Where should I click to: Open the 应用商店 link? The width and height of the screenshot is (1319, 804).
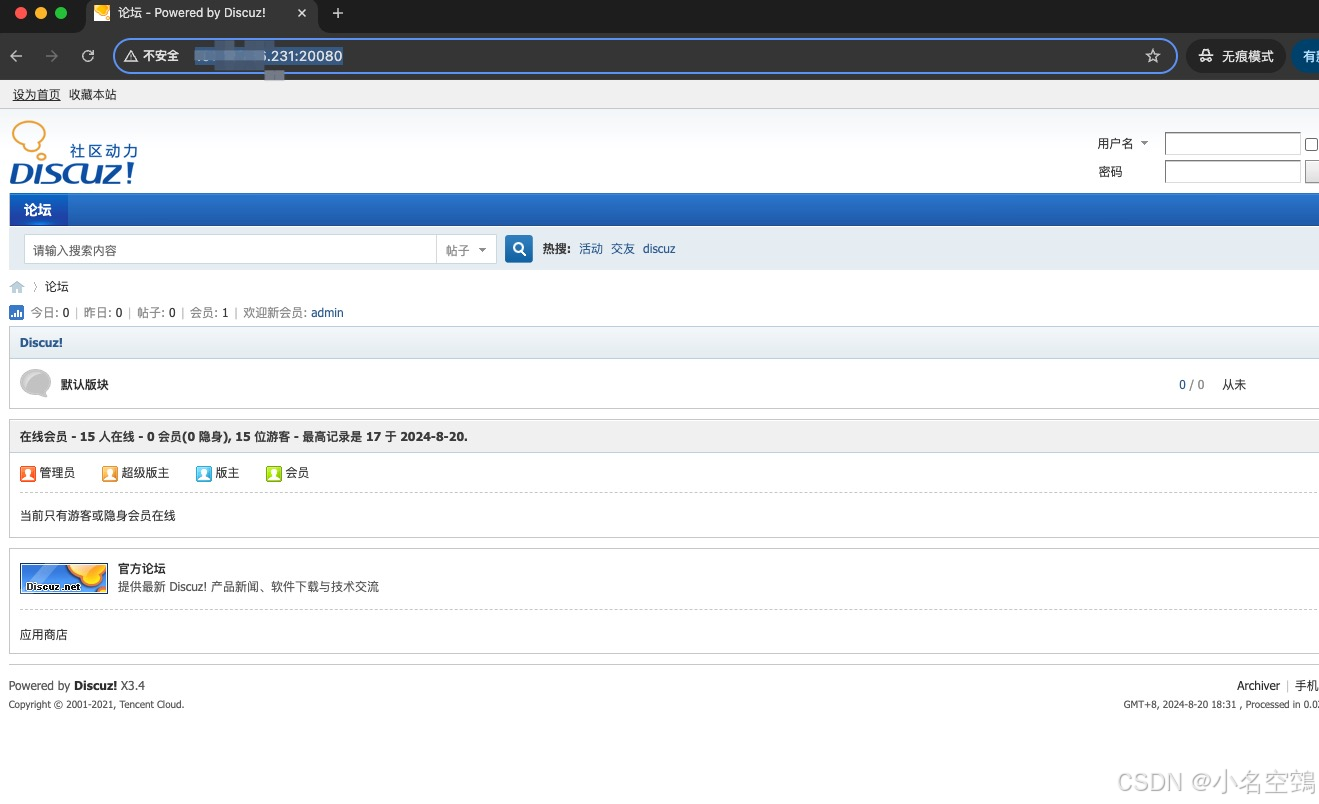(x=44, y=635)
